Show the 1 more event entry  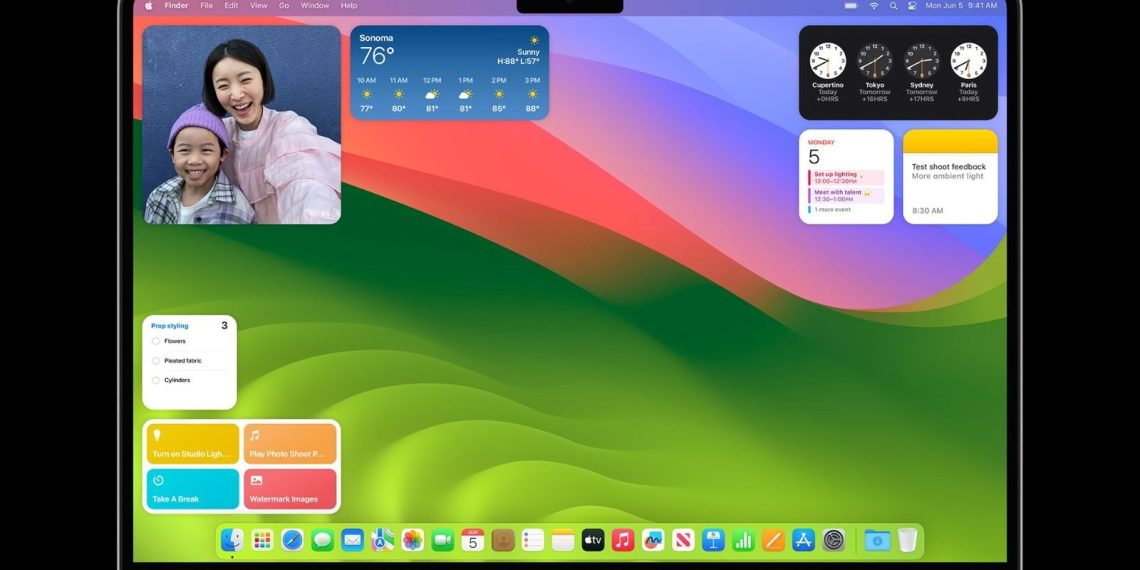[830, 209]
